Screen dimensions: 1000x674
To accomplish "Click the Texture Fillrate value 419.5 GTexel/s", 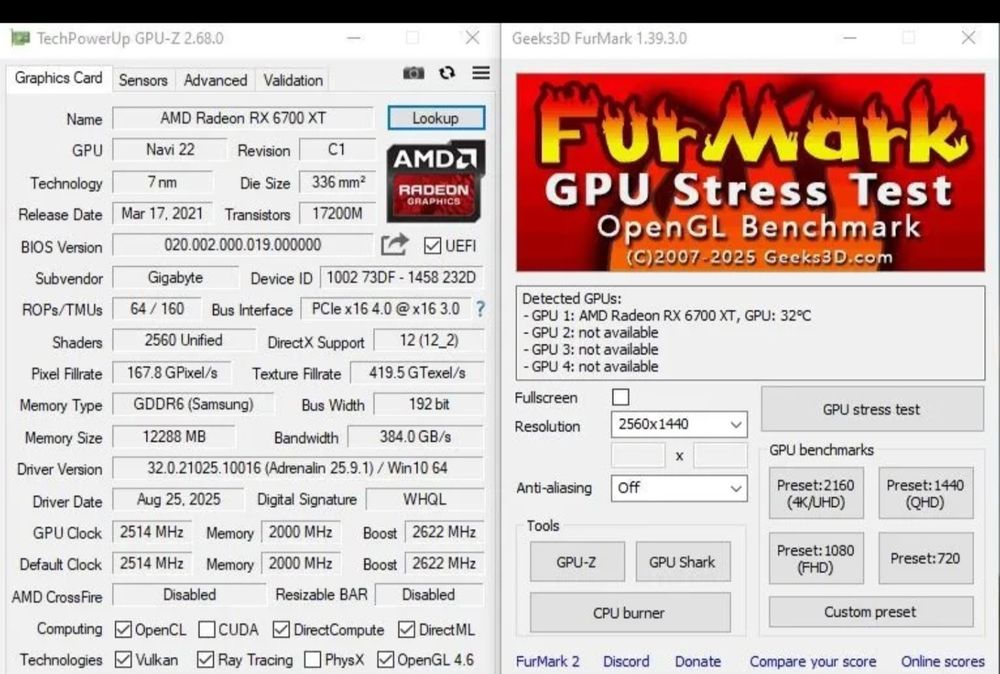I will point(417,373).
